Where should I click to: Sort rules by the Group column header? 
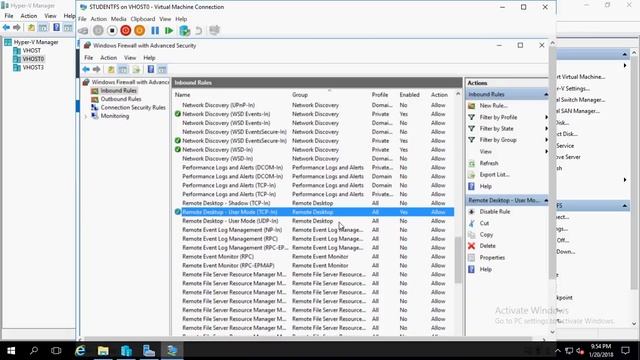(x=300, y=95)
